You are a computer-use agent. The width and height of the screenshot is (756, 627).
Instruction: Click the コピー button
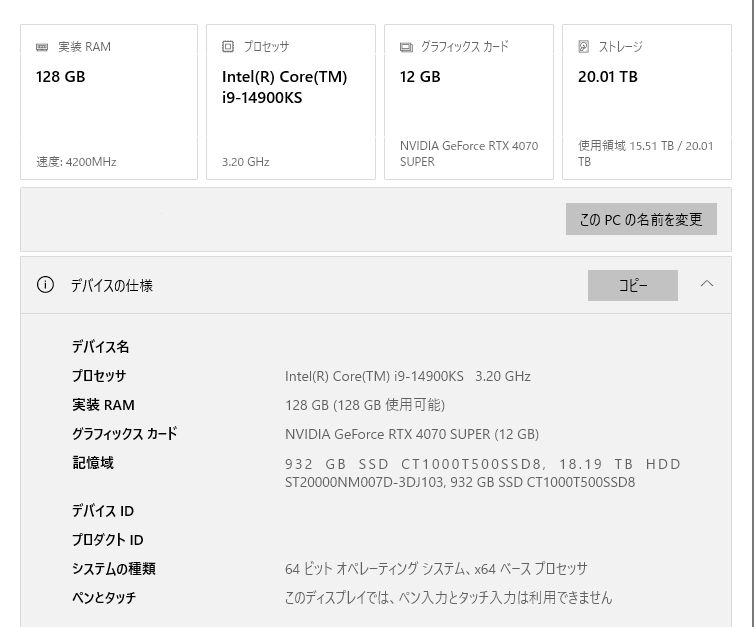coord(633,286)
